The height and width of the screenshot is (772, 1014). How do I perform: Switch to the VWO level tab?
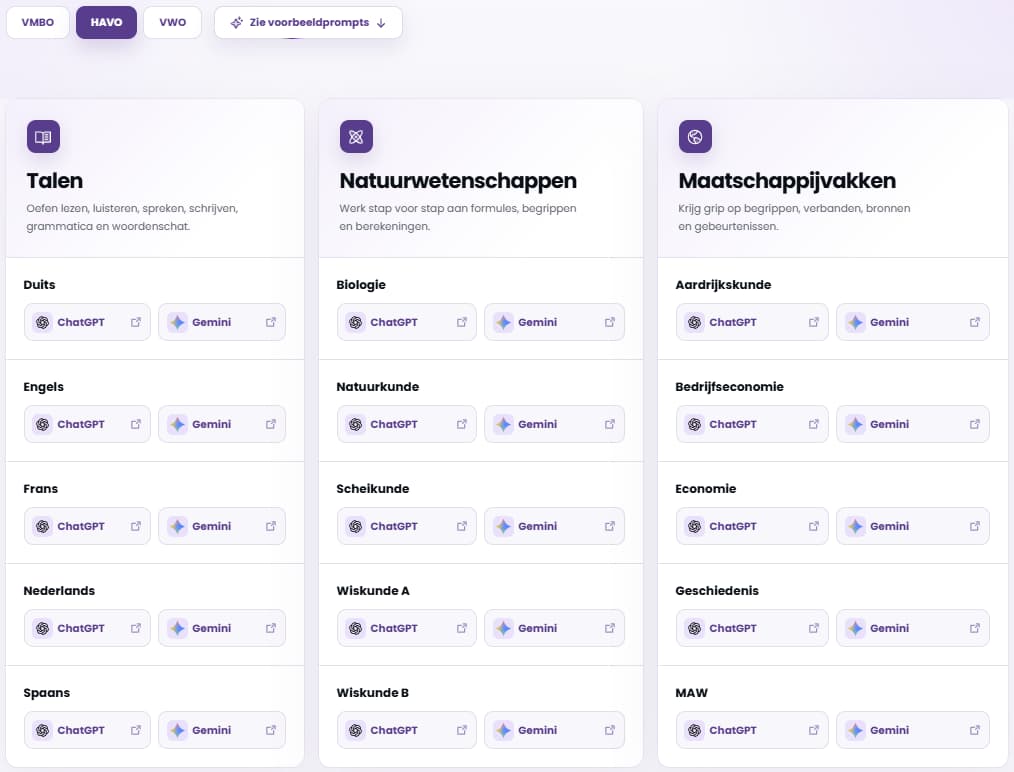click(173, 22)
